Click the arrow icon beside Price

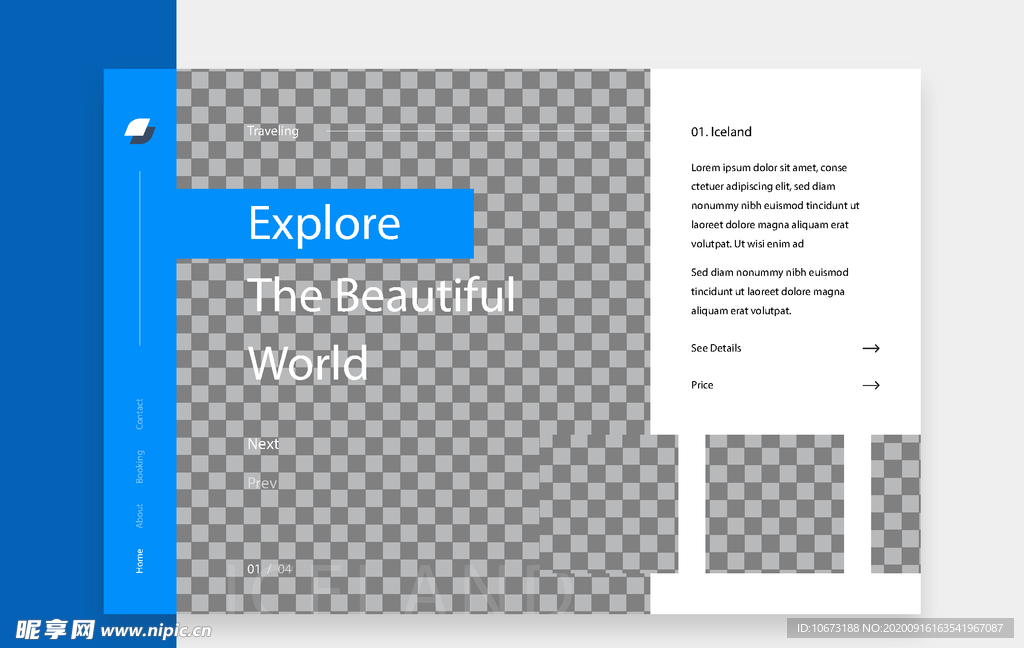pos(870,385)
